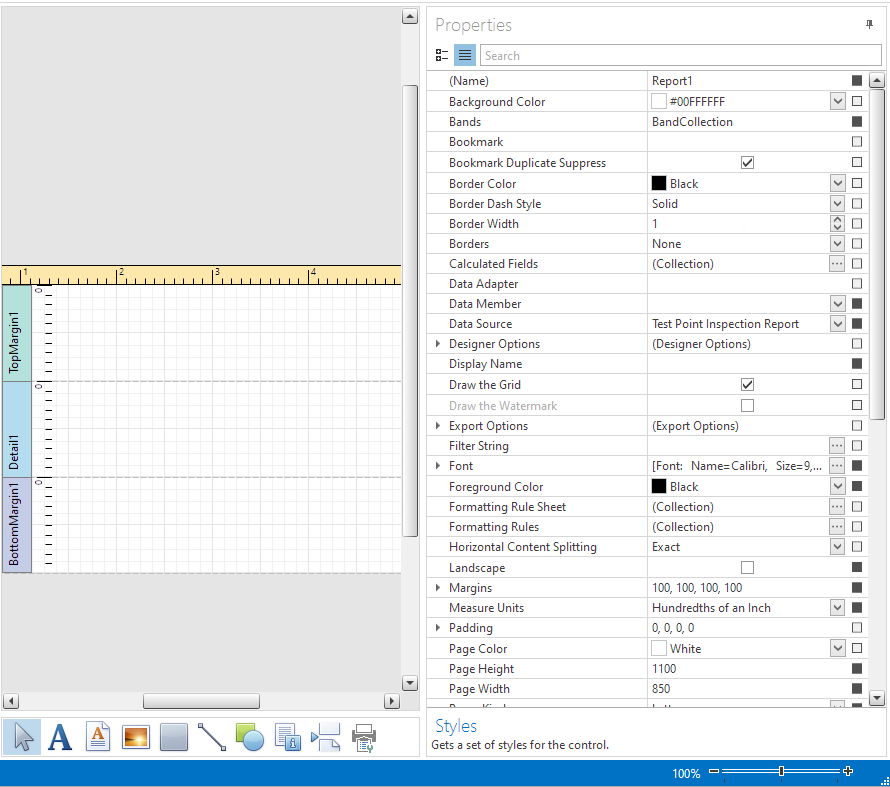This screenshot has height=787, width=890.
Task: Open the Measure Units dropdown
Action: 839,607
